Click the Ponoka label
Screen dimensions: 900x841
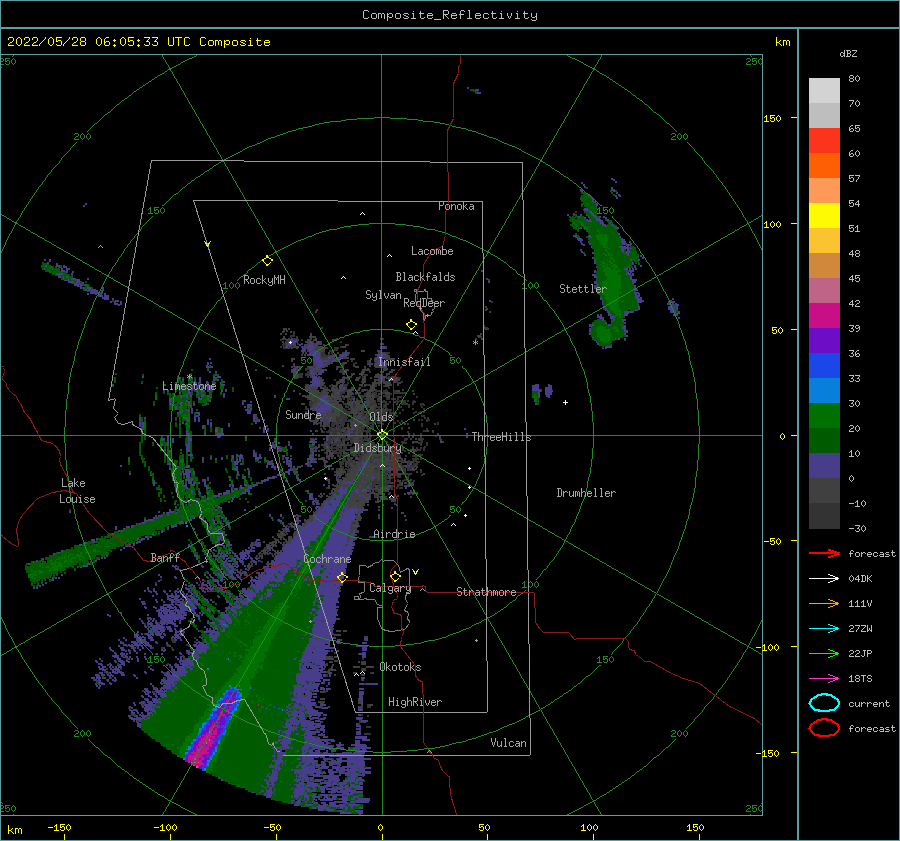pos(456,206)
